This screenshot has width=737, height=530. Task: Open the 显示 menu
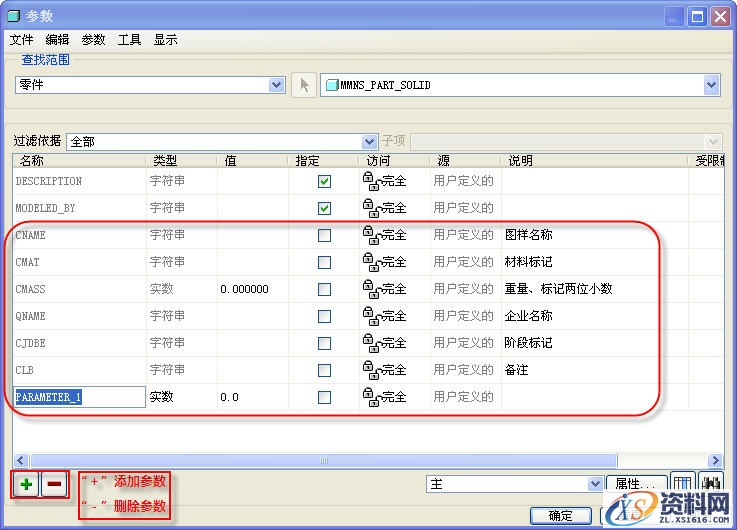click(165, 40)
